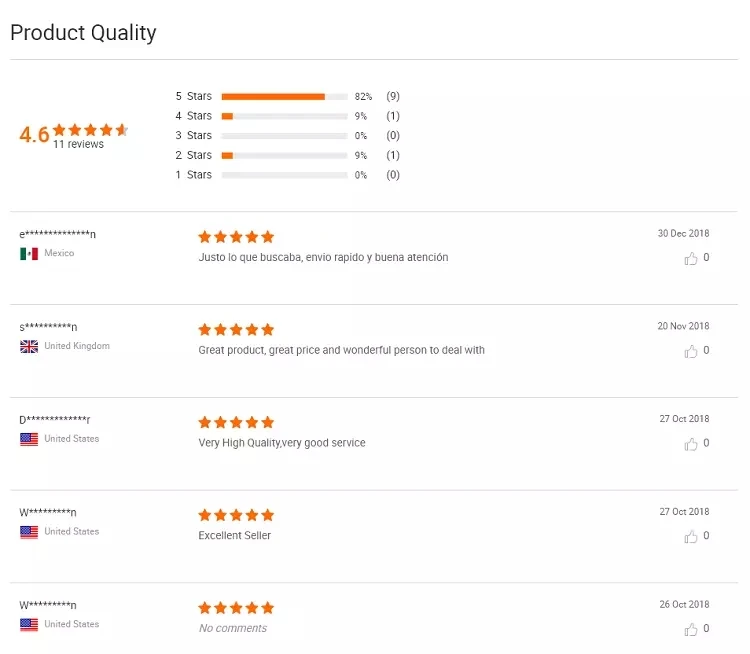This screenshot has height=654, width=750.
Task: Click the Product Quality heading
Action: [83, 32]
